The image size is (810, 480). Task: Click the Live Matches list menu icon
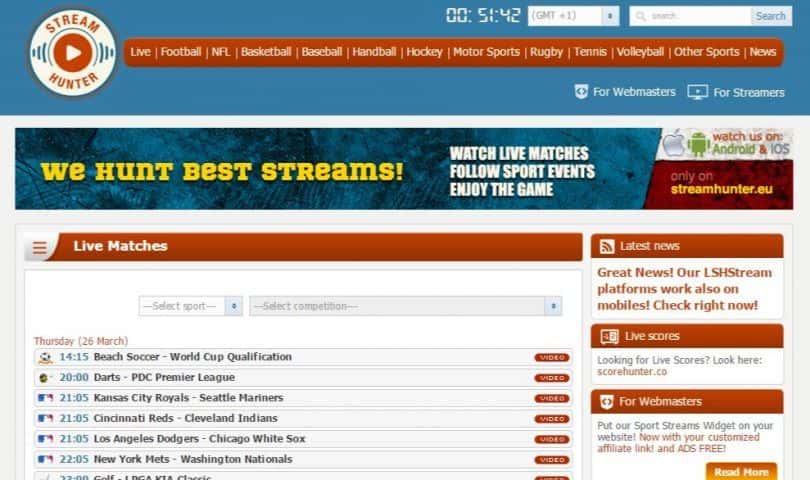[40, 248]
